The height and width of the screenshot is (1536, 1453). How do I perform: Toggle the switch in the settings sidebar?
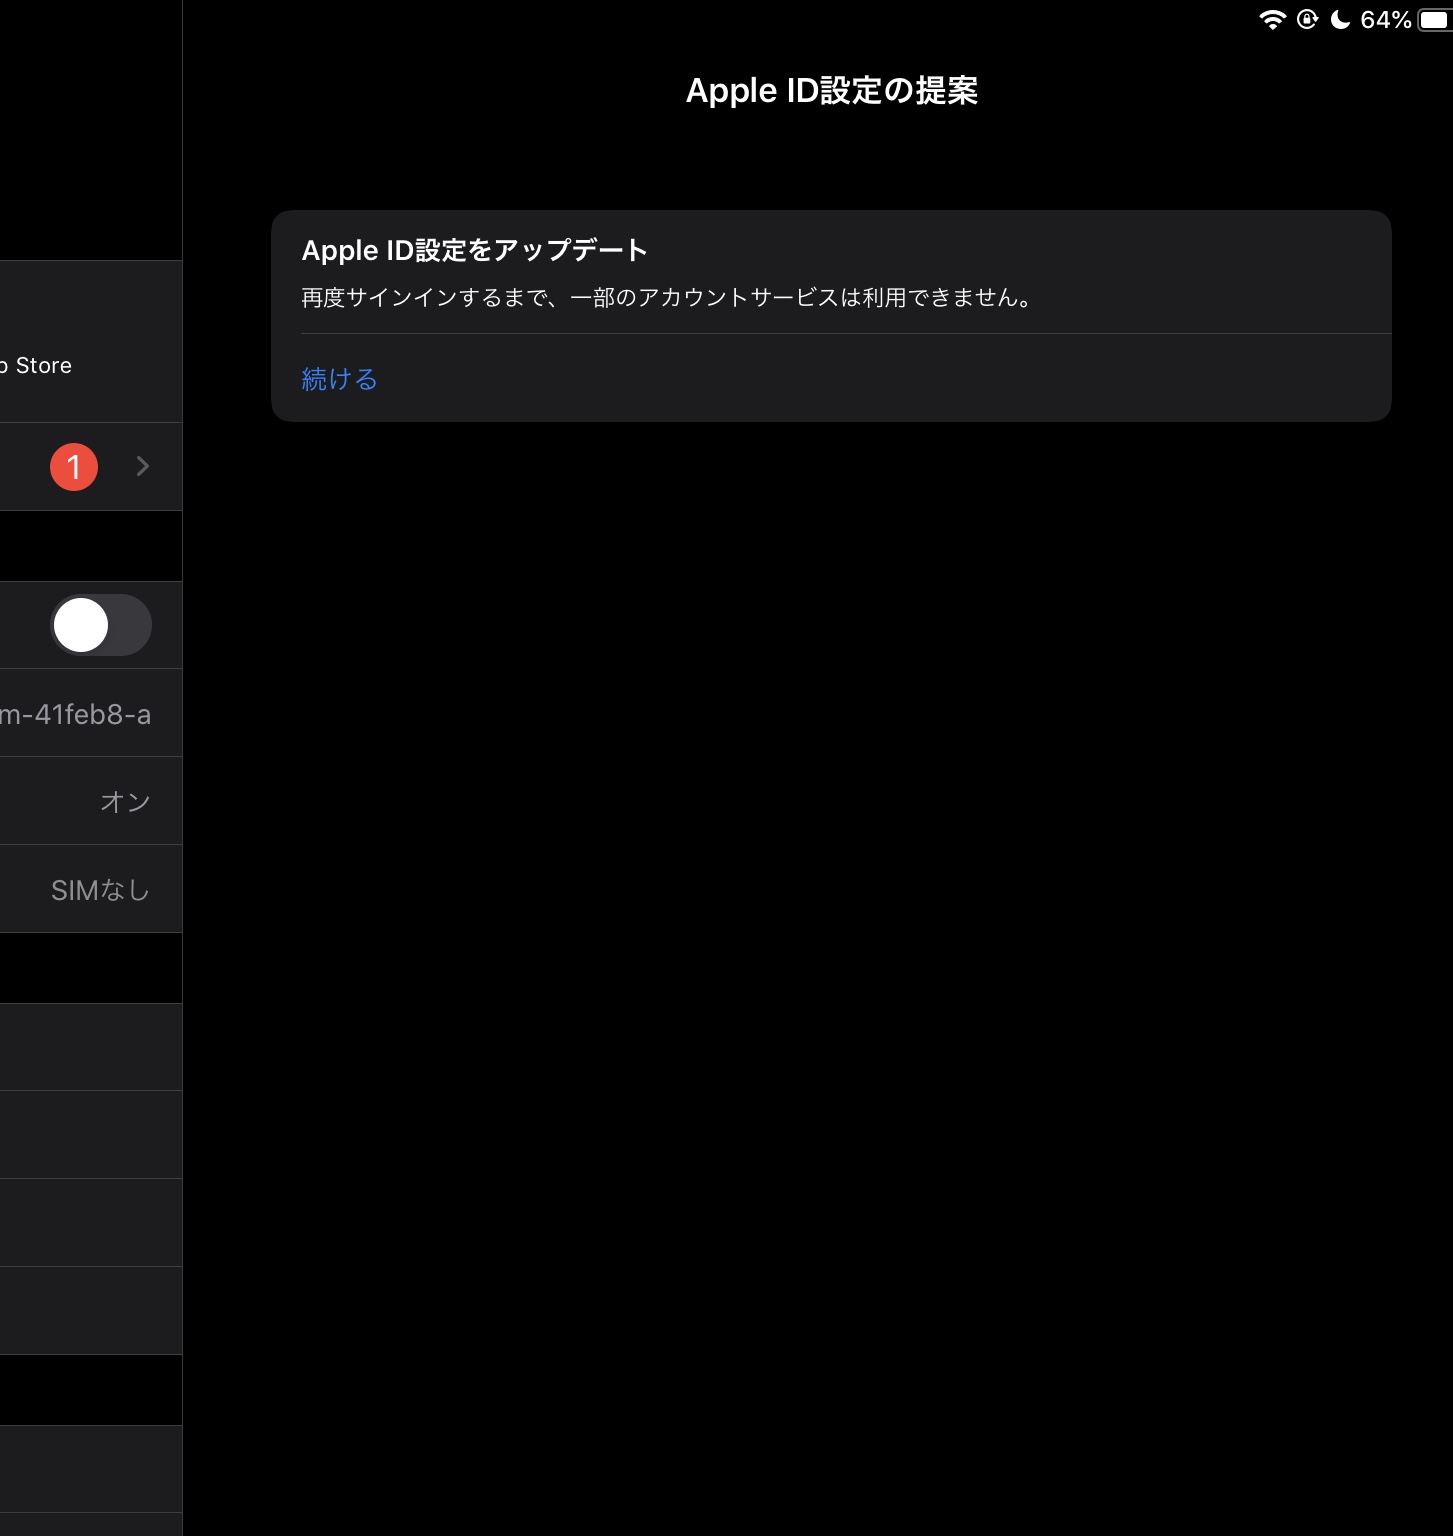101,625
